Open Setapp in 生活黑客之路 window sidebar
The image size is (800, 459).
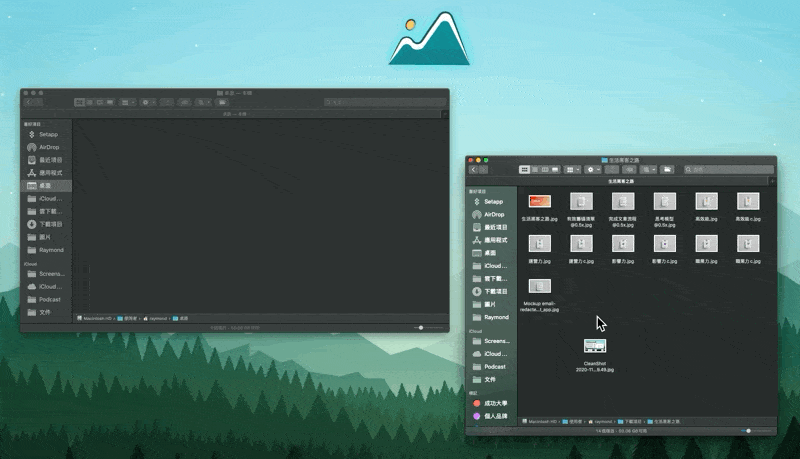pos(491,201)
